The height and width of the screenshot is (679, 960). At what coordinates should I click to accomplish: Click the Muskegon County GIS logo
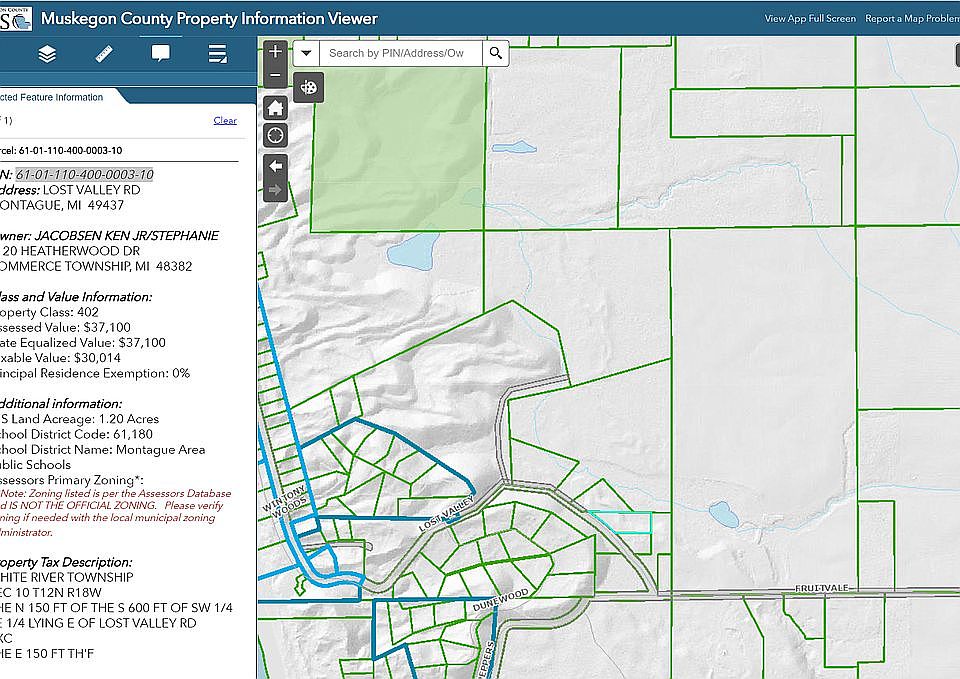(15, 18)
